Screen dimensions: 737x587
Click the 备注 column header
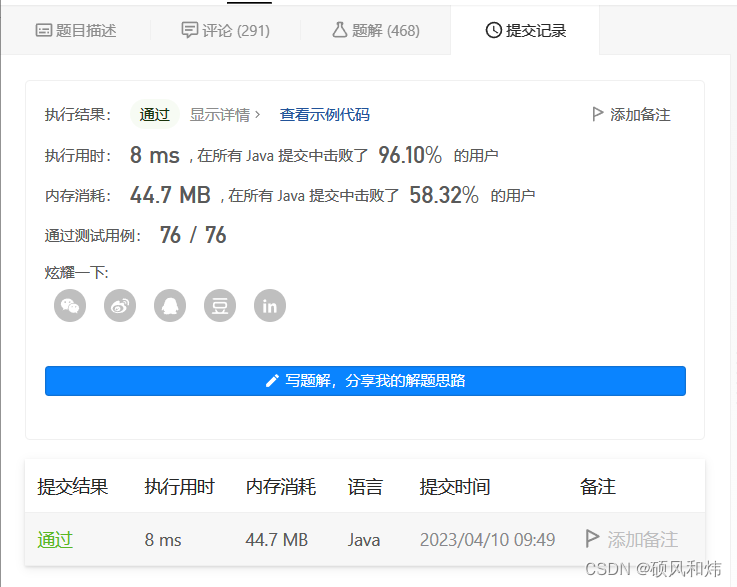coord(597,487)
